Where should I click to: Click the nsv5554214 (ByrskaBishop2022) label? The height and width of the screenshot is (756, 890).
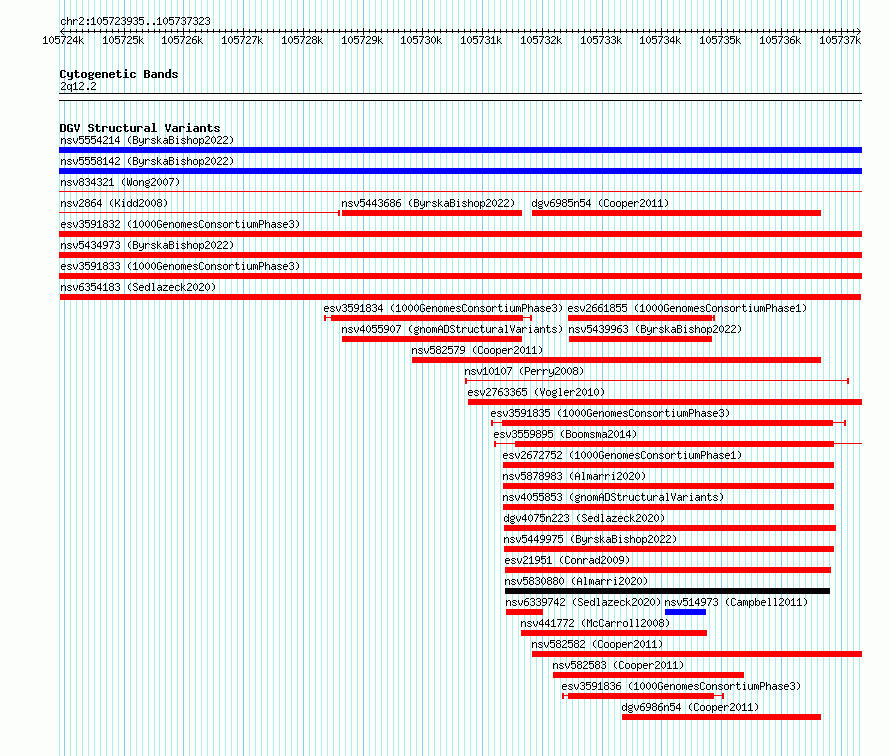click(147, 140)
